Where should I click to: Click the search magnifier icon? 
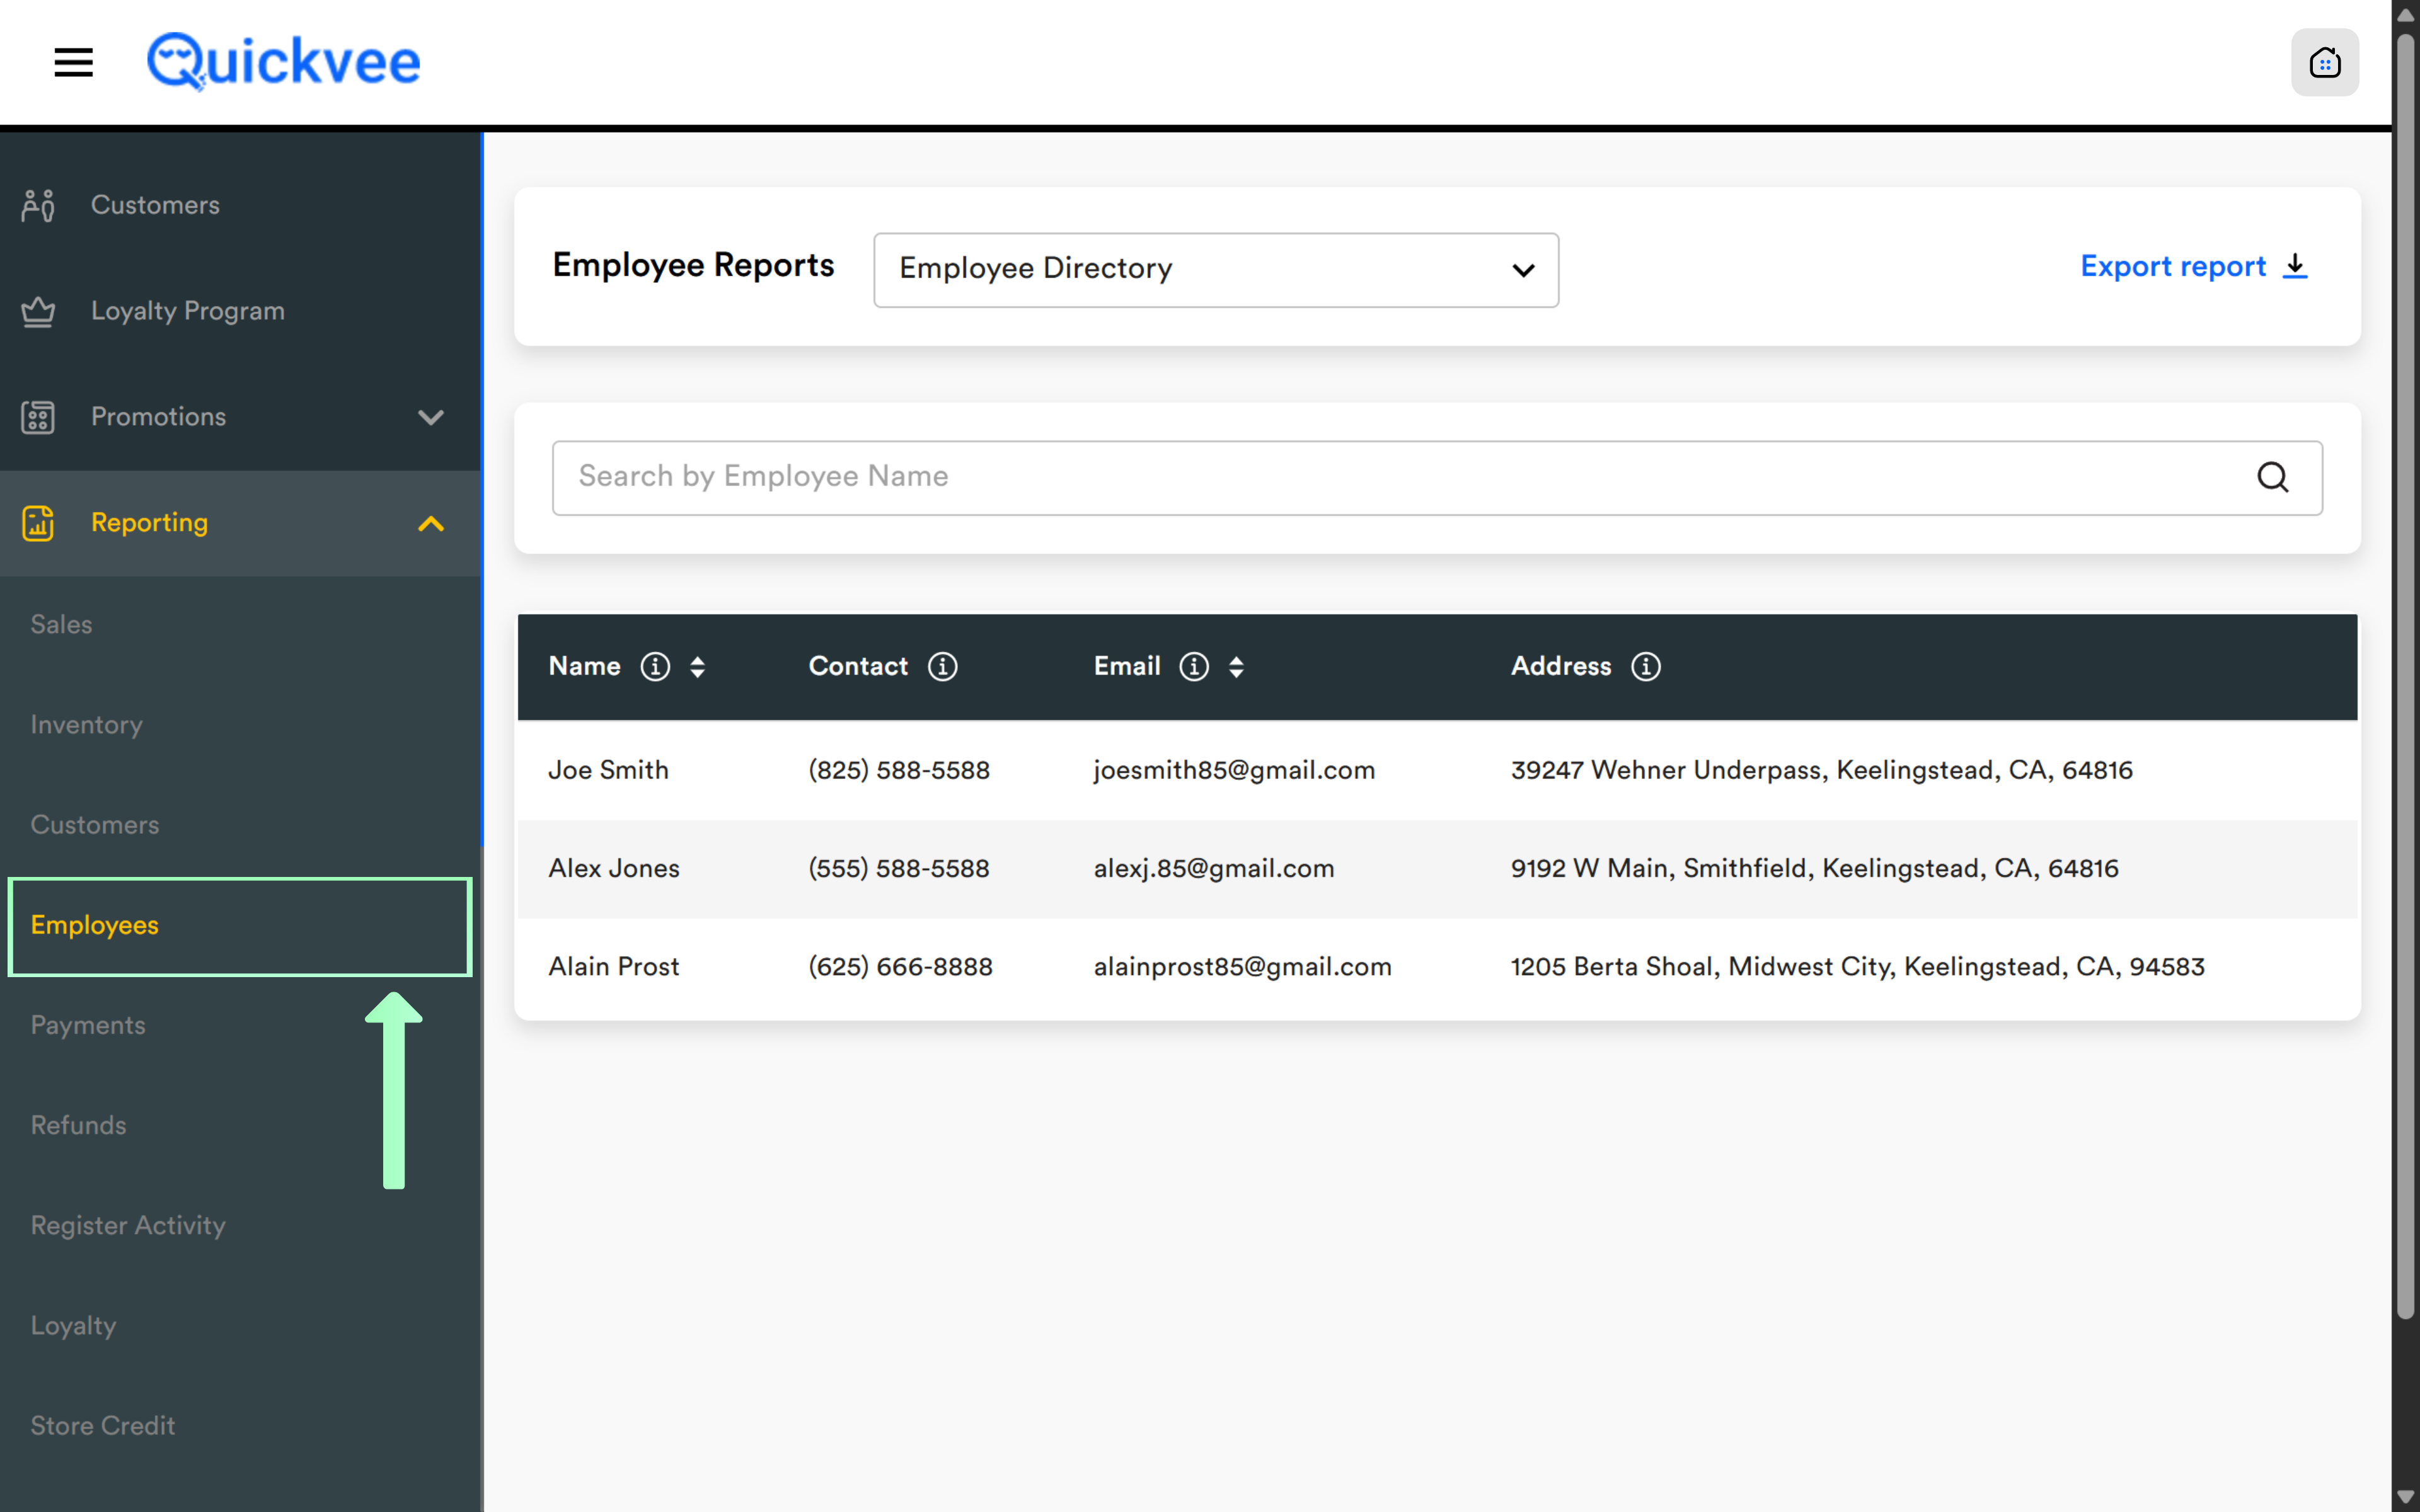pos(2272,477)
